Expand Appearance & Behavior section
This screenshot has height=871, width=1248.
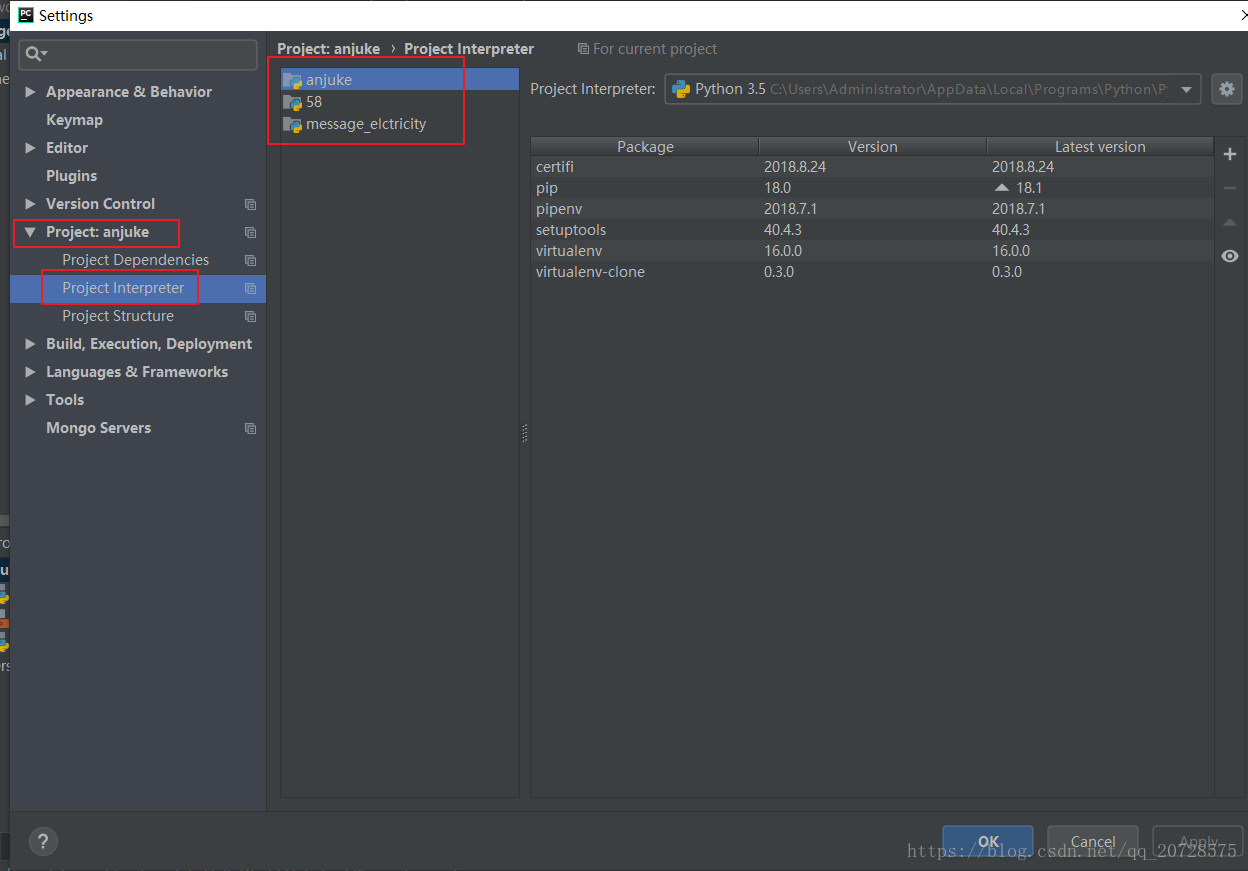tap(30, 92)
